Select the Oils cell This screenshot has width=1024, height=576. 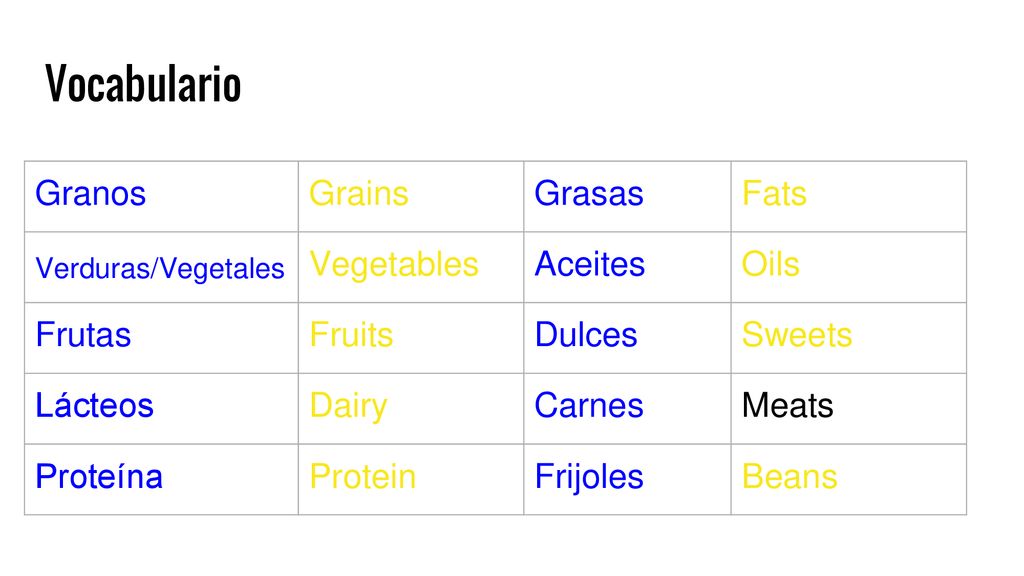[848, 267]
